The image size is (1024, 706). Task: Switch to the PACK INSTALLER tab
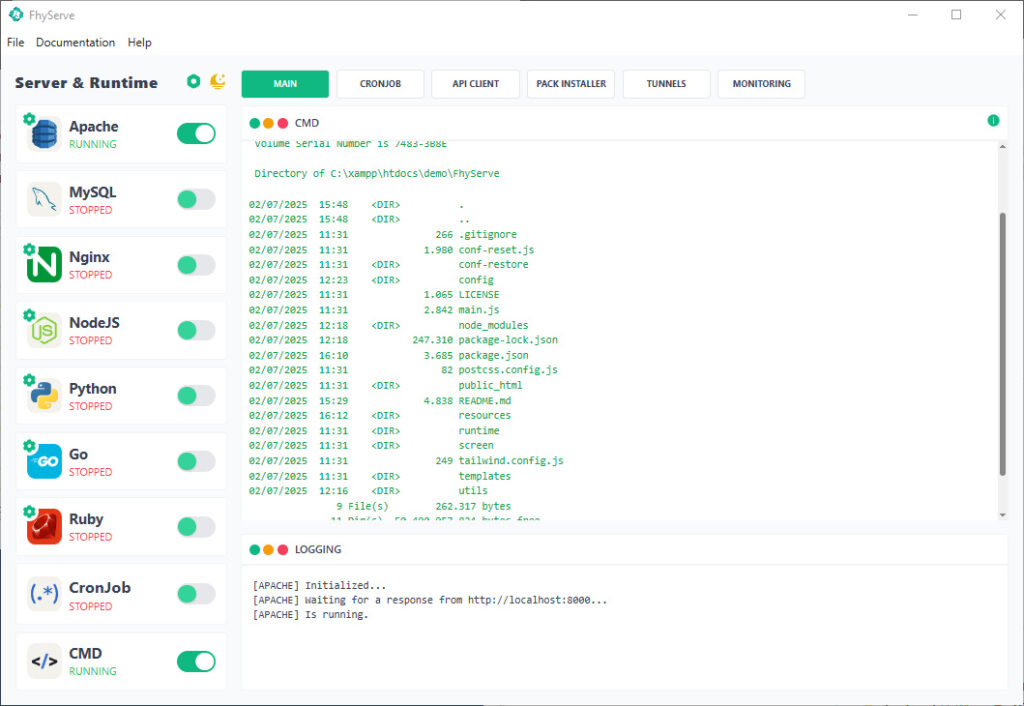(x=571, y=84)
